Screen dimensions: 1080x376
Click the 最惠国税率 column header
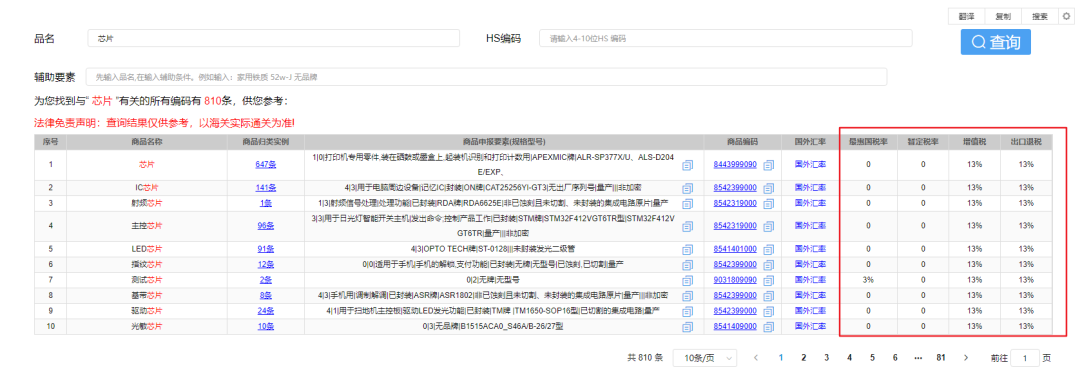click(868, 141)
